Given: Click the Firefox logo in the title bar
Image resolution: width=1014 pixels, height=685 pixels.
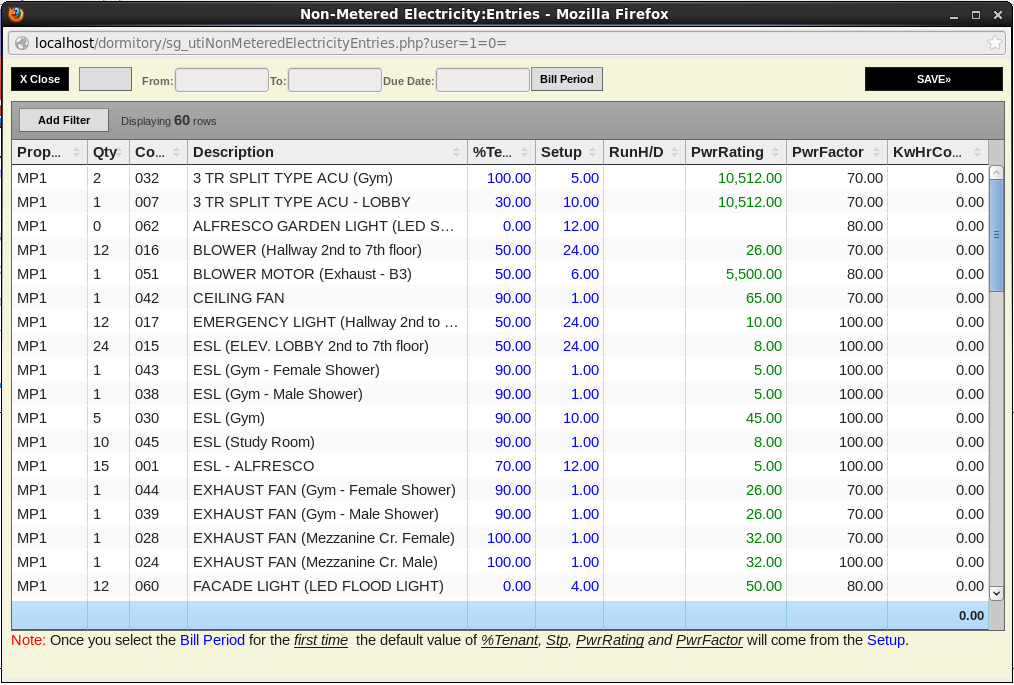Looking at the screenshot, I should point(14,14).
